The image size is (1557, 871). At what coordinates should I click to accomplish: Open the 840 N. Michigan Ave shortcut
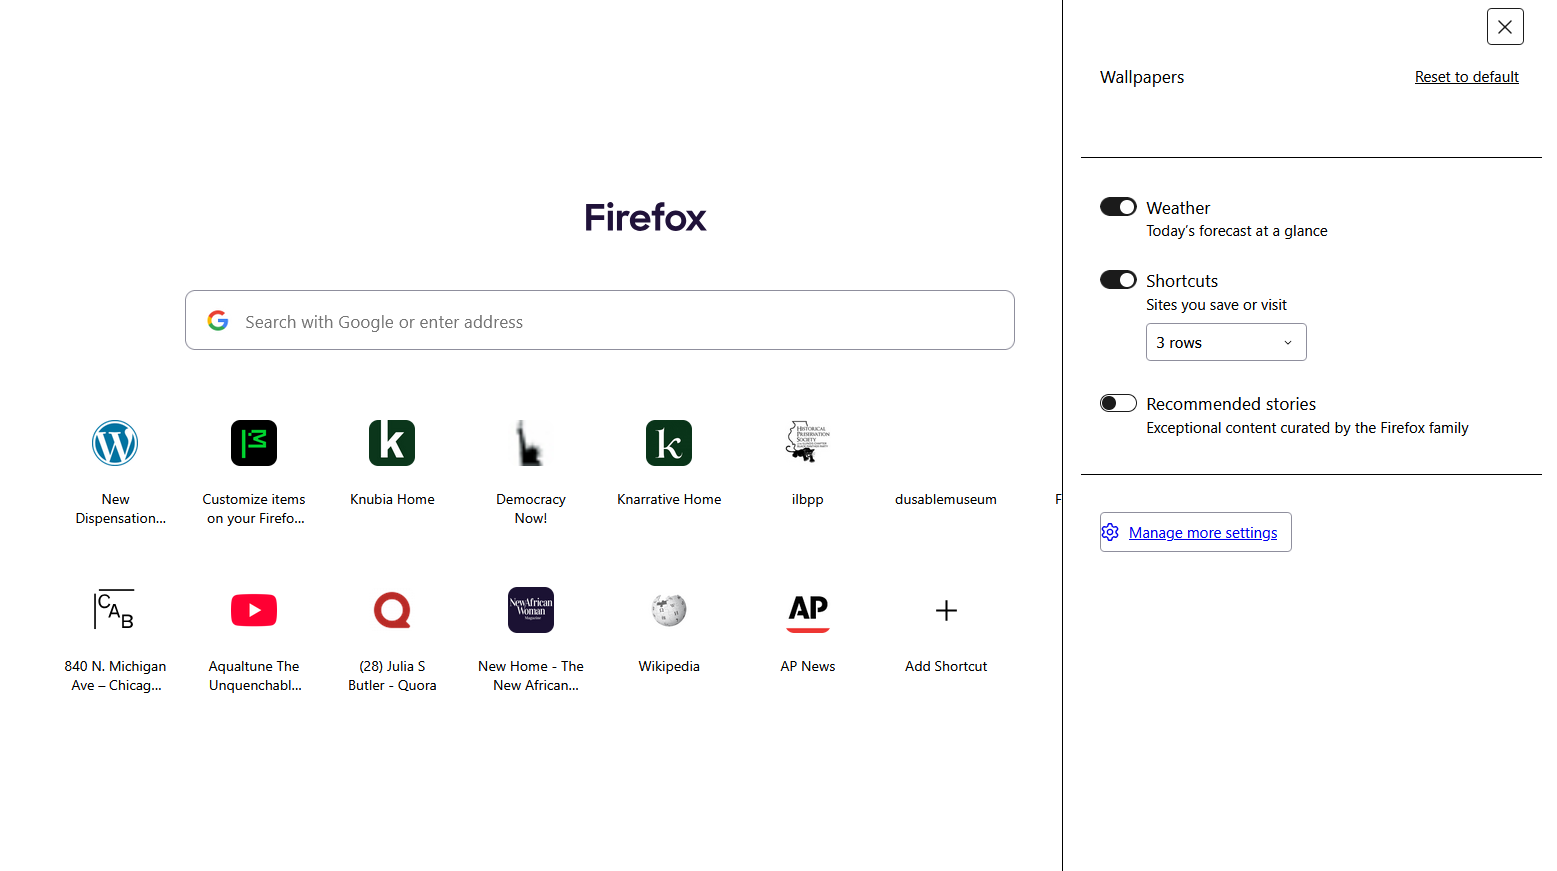pyautogui.click(x=115, y=610)
